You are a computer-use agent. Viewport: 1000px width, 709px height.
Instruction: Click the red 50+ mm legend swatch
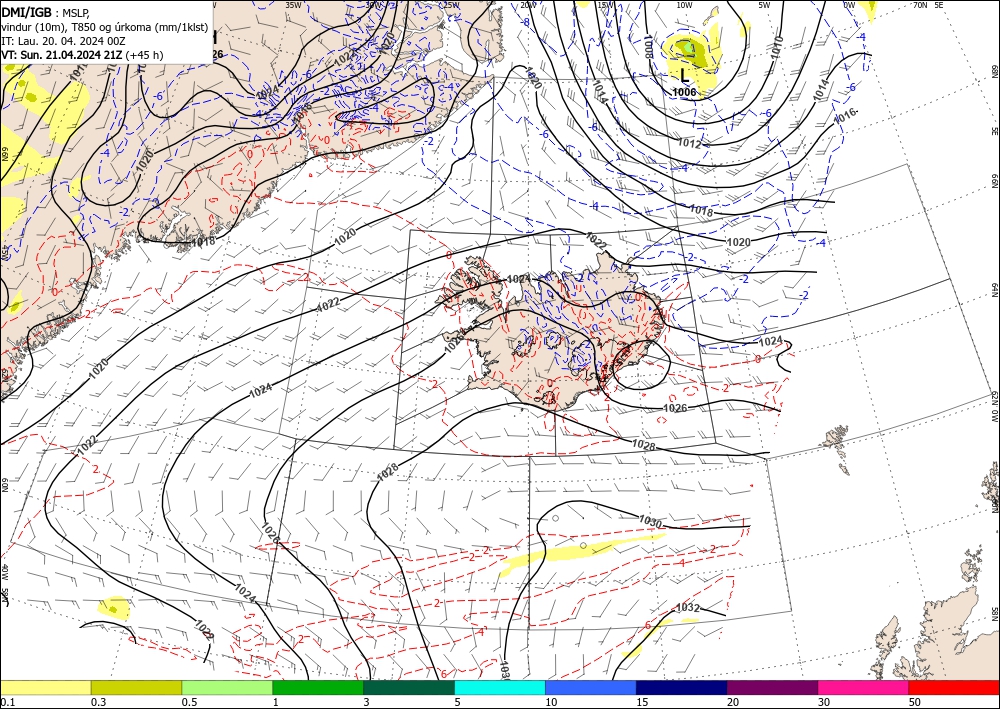[954, 687]
